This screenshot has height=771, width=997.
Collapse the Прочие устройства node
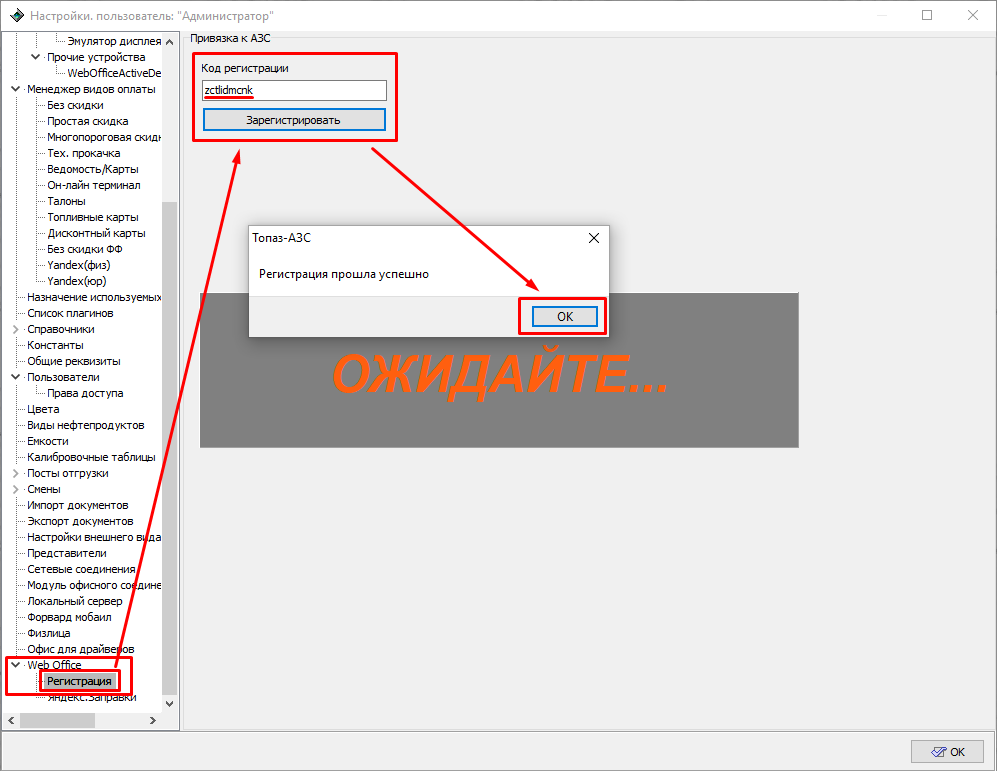click(36, 57)
